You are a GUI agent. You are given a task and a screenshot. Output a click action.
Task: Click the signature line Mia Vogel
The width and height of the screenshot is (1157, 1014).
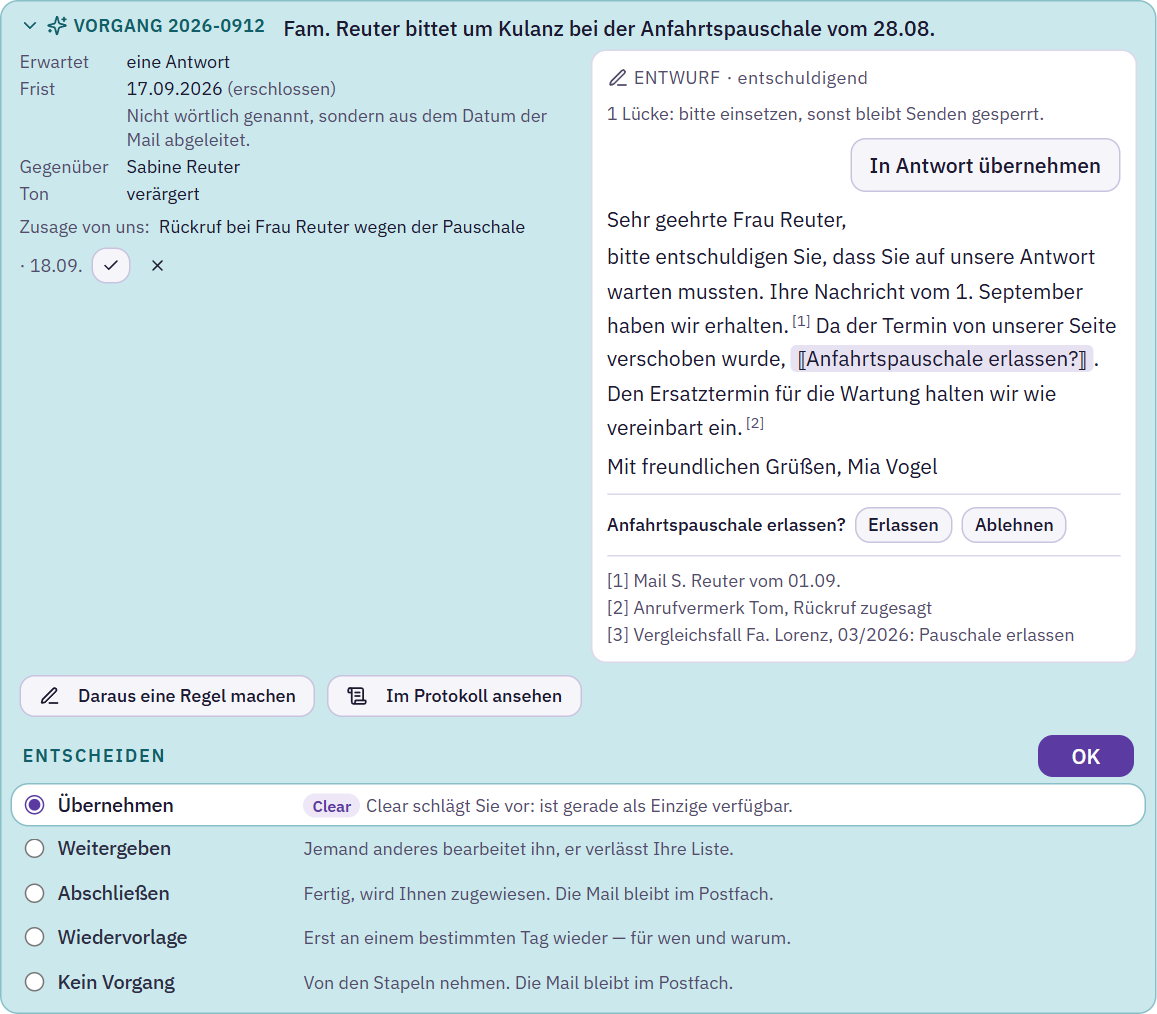point(772,466)
